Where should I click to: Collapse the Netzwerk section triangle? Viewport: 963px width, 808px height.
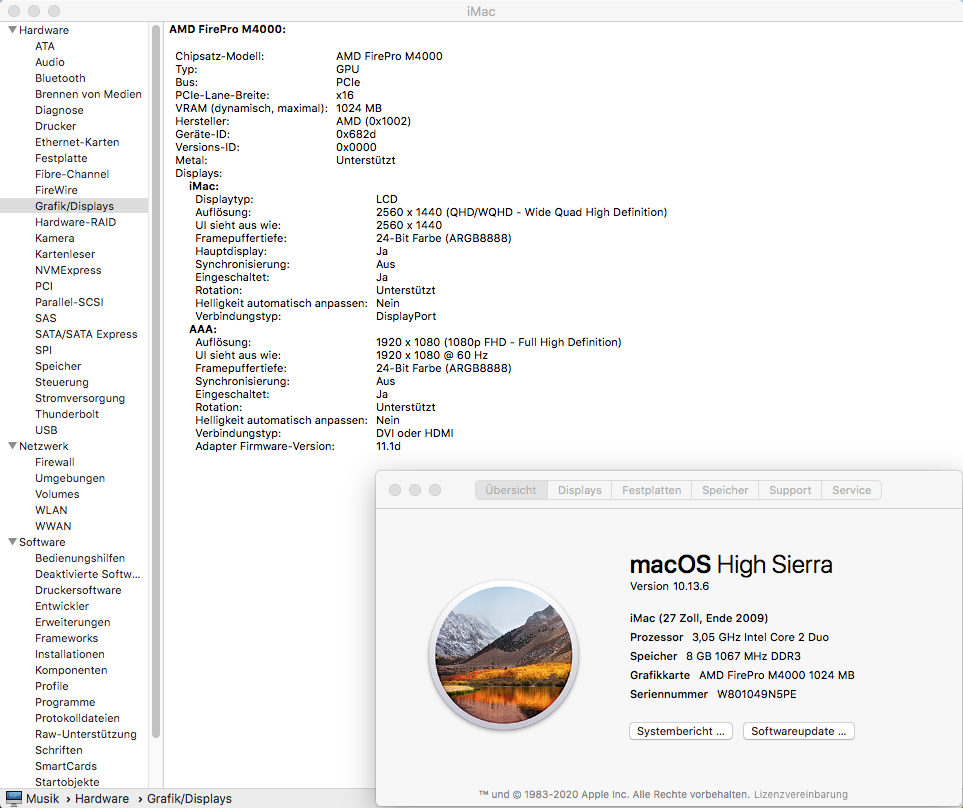(x=12, y=446)
